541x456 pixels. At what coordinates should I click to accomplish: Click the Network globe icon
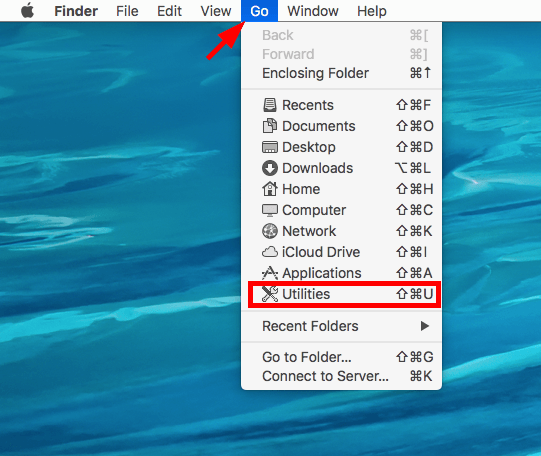pos(269,231)
